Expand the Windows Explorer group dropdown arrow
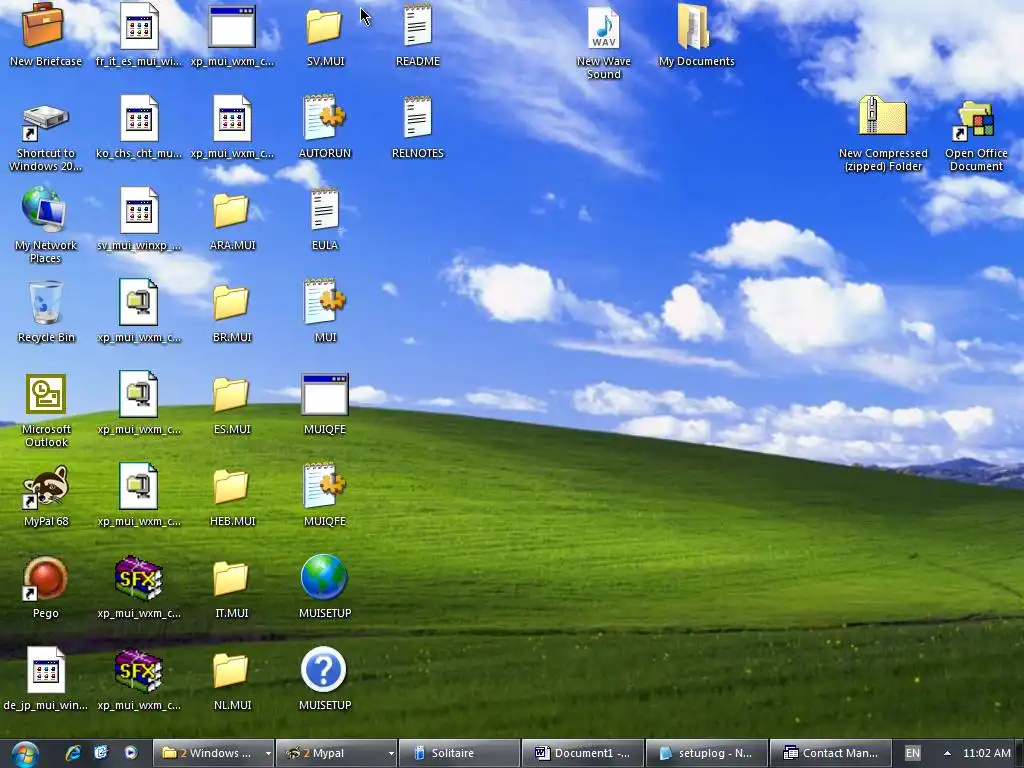 pyautogui.click(x=268, y=754)
